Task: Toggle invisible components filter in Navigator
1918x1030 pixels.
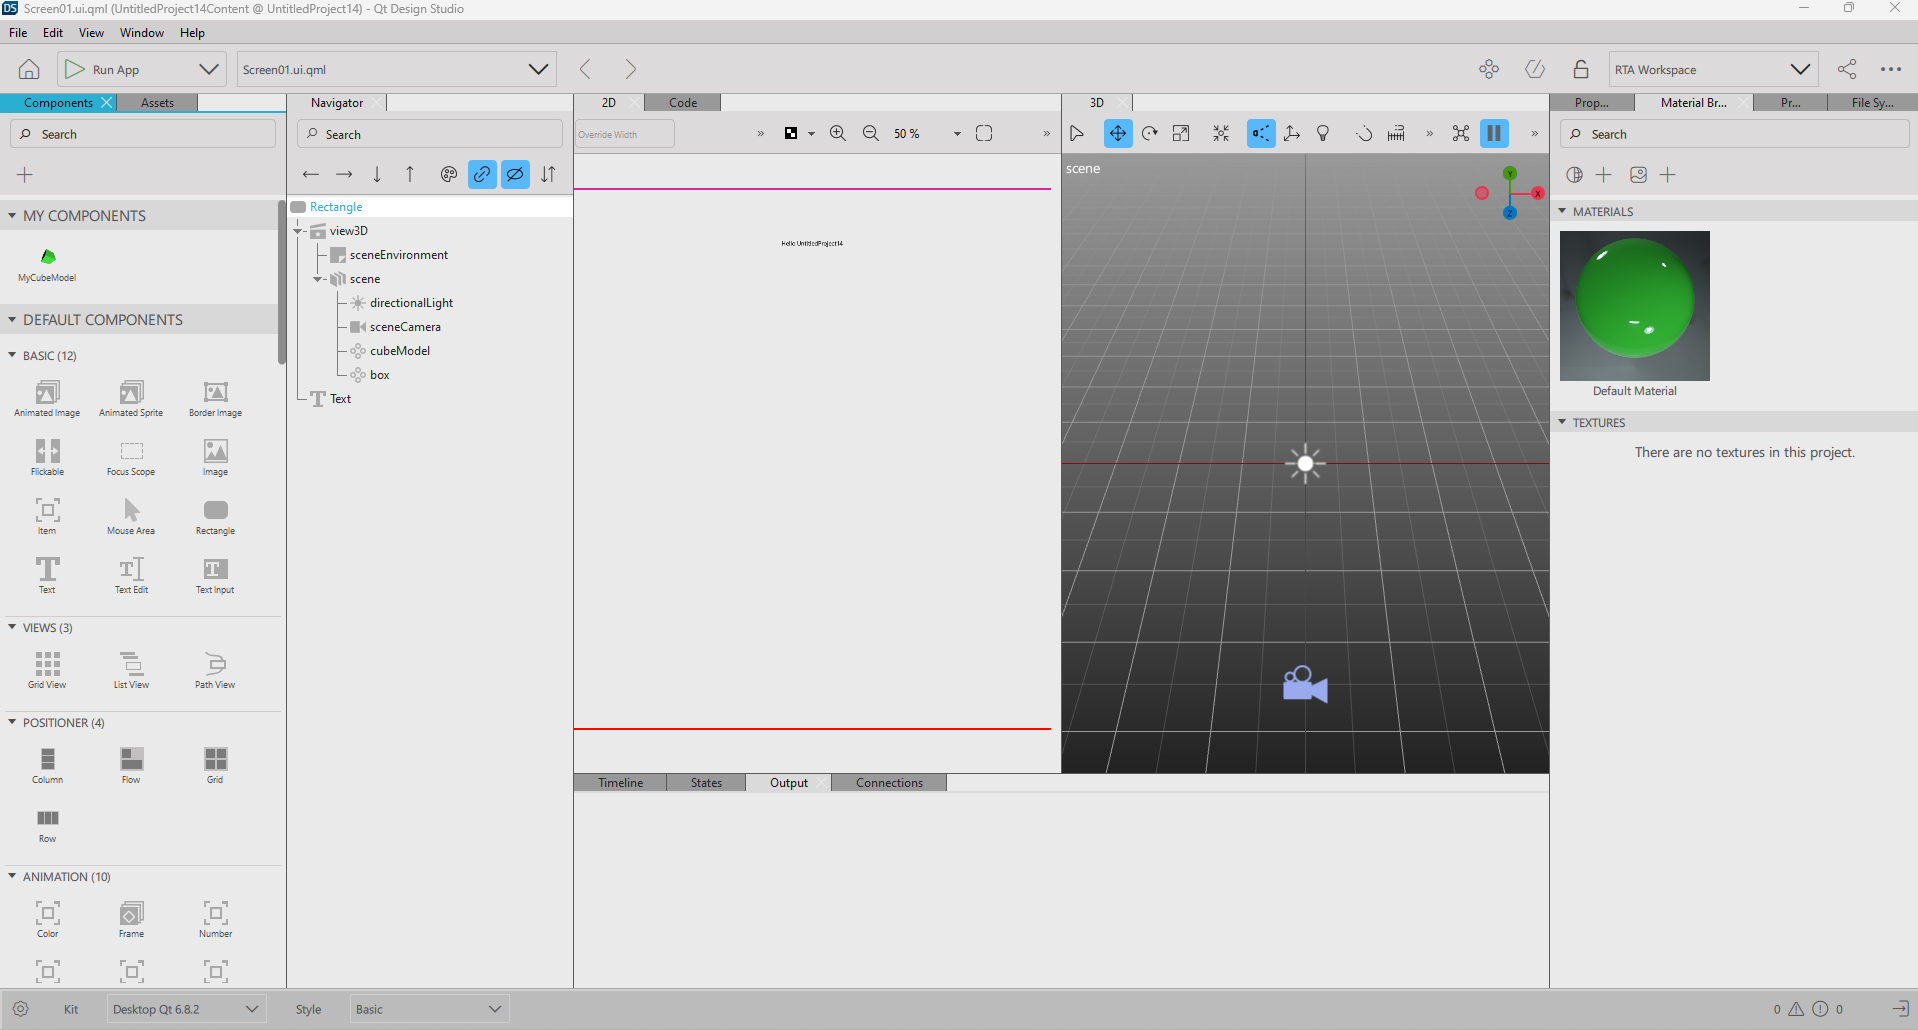Action: [x=515, y=174]
